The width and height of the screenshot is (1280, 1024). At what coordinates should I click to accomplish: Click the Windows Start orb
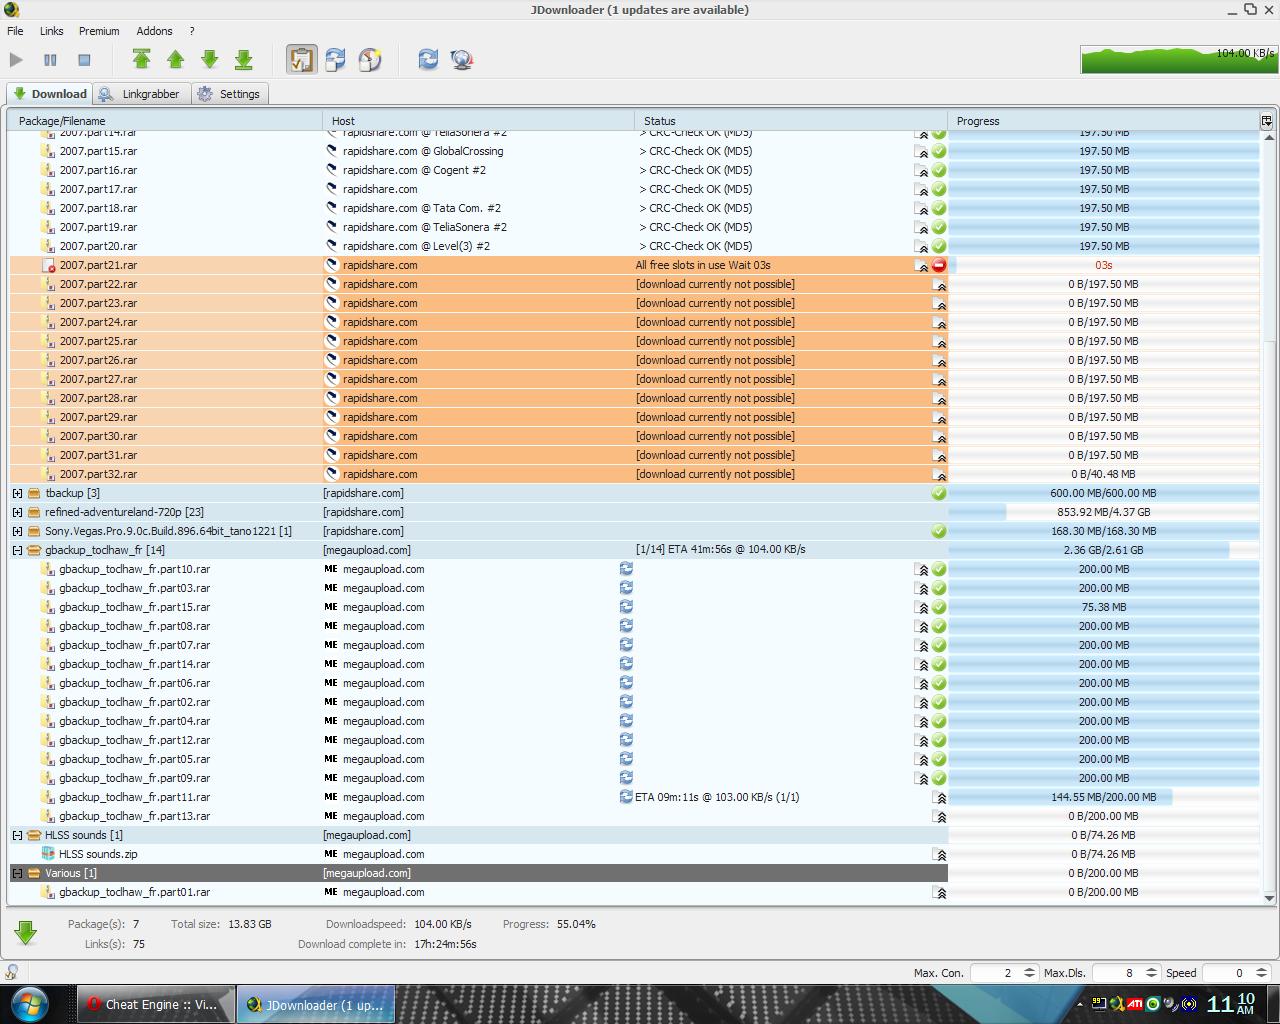(28, 1004)
